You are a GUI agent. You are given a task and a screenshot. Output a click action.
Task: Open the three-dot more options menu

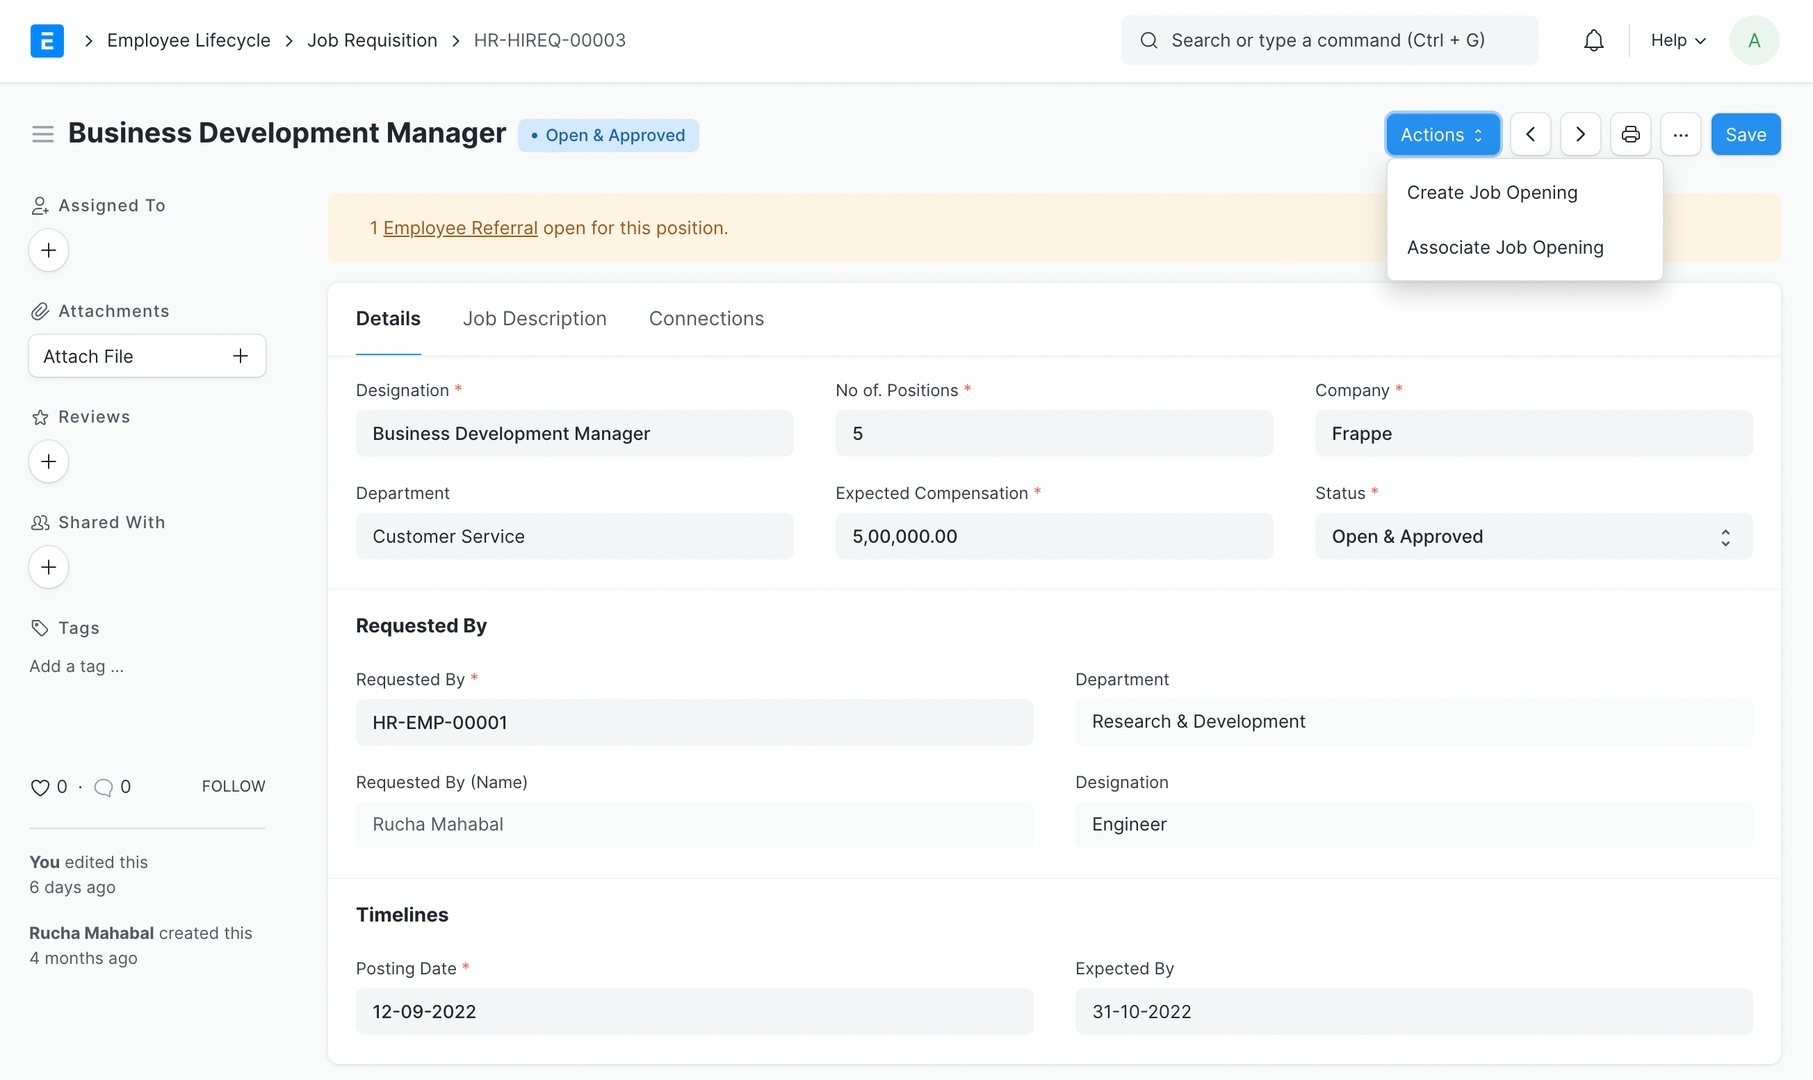1680,135
